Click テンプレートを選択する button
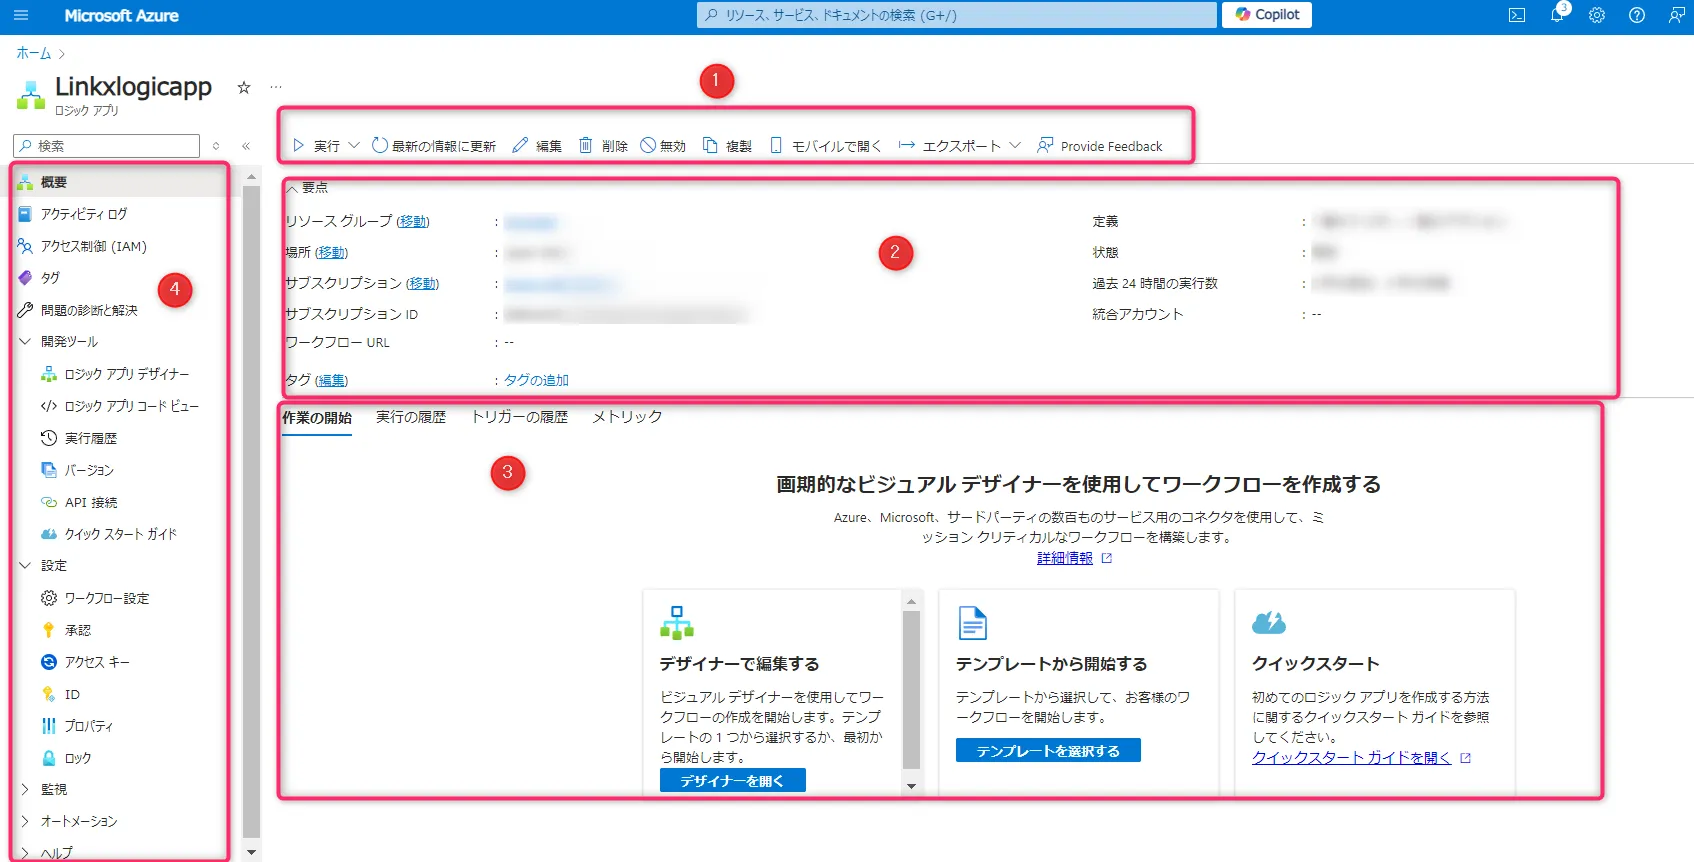This screenshot has height=862, width=1694. point(1048,751)
